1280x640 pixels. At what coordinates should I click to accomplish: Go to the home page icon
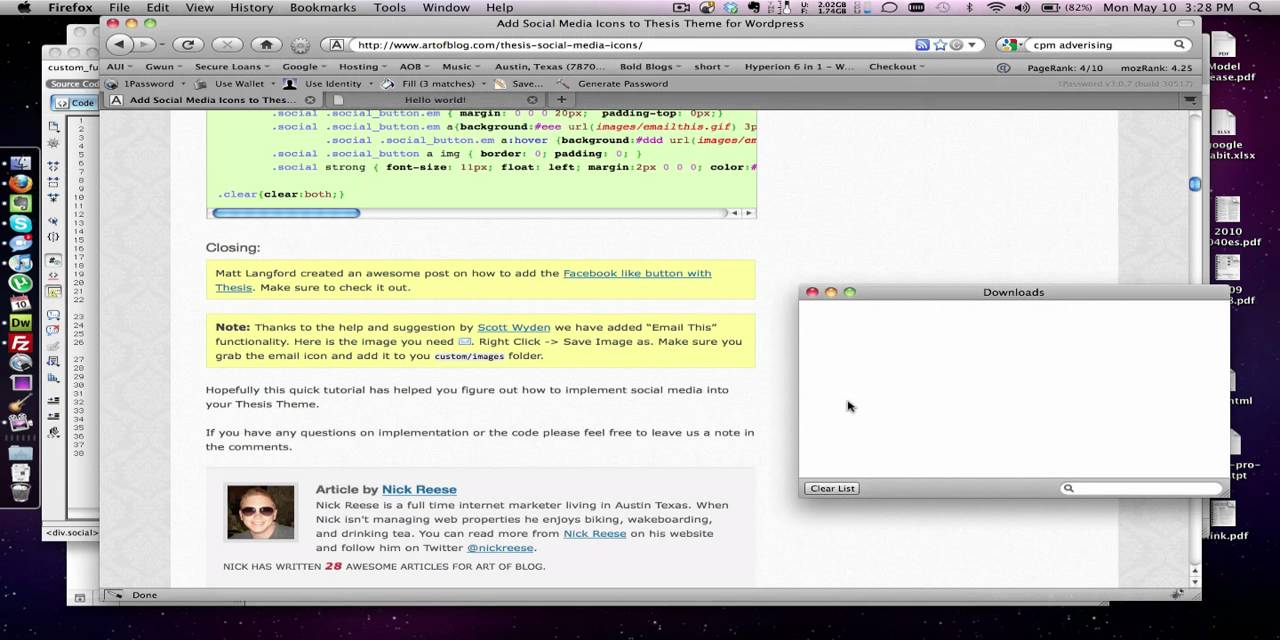point(266,44)
